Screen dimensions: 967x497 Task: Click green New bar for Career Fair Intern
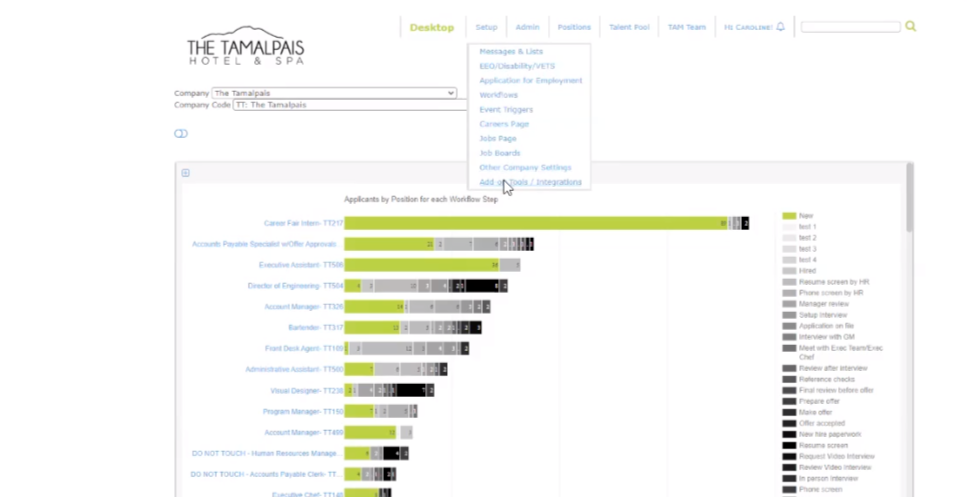(x=535, y=223)
